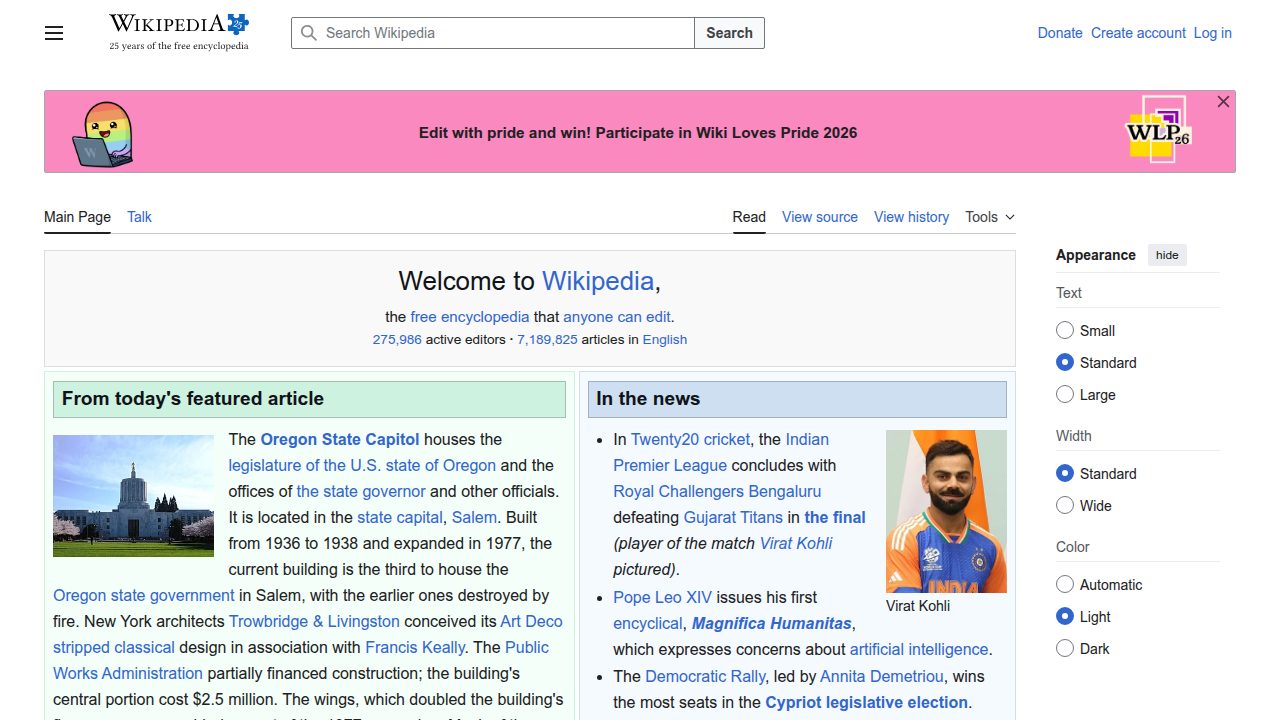The width and height of the screenshot is (1280, 720).
Task: Select Small text size
Action: pos(1065,330)
